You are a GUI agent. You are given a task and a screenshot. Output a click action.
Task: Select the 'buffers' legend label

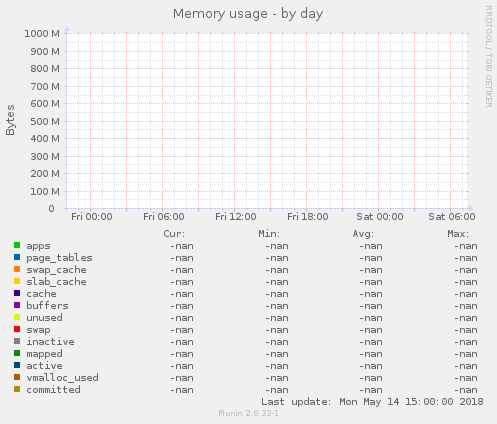coord(47,306)
